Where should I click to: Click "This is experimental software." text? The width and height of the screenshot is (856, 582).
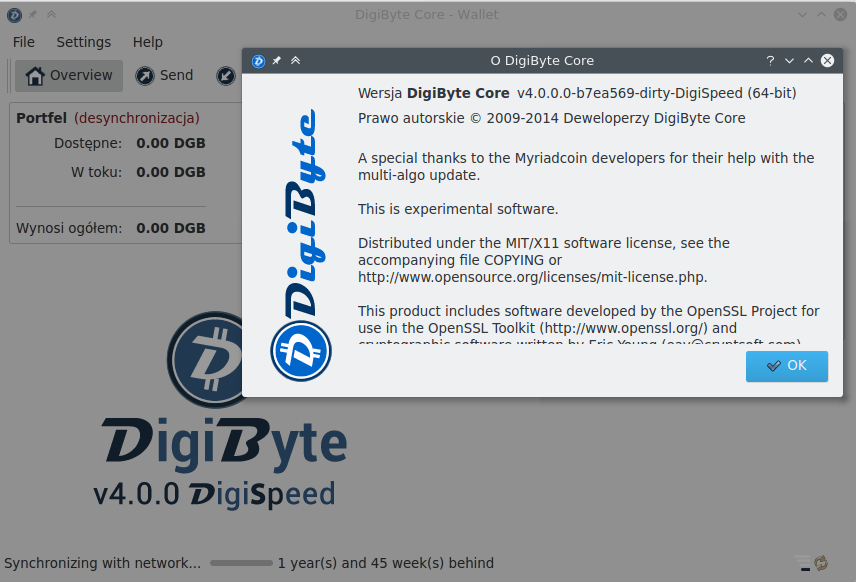point(458,209)
